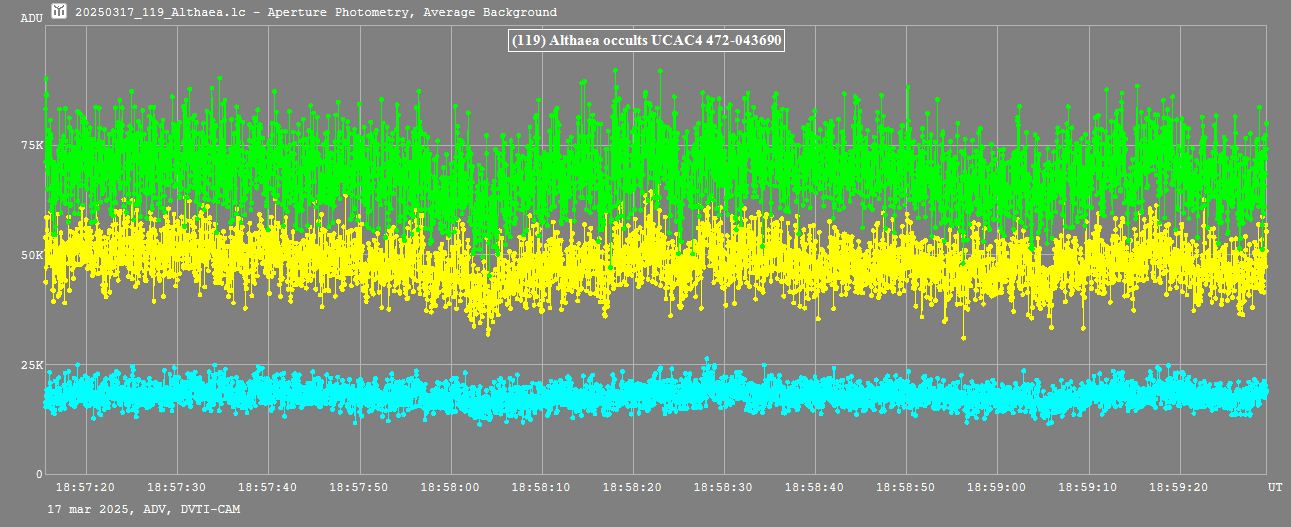Click the 18:57:40 time tick label
1291x527 pixels.
(x=268, y=487)
